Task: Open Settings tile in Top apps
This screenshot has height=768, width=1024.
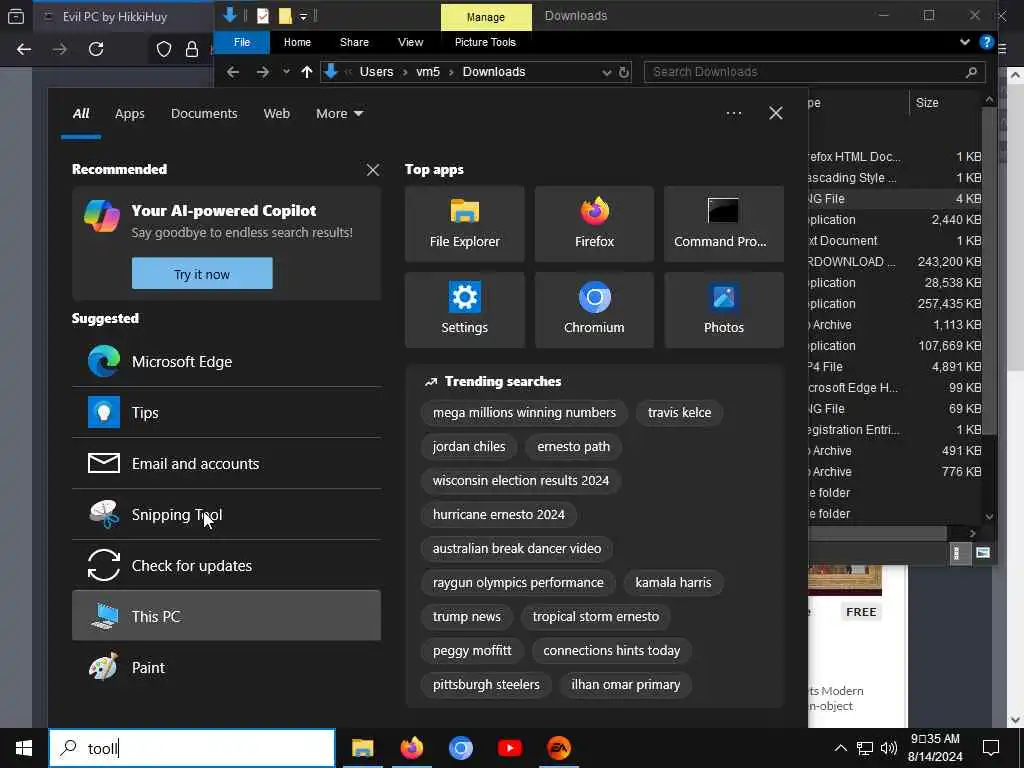Action: 464,310
